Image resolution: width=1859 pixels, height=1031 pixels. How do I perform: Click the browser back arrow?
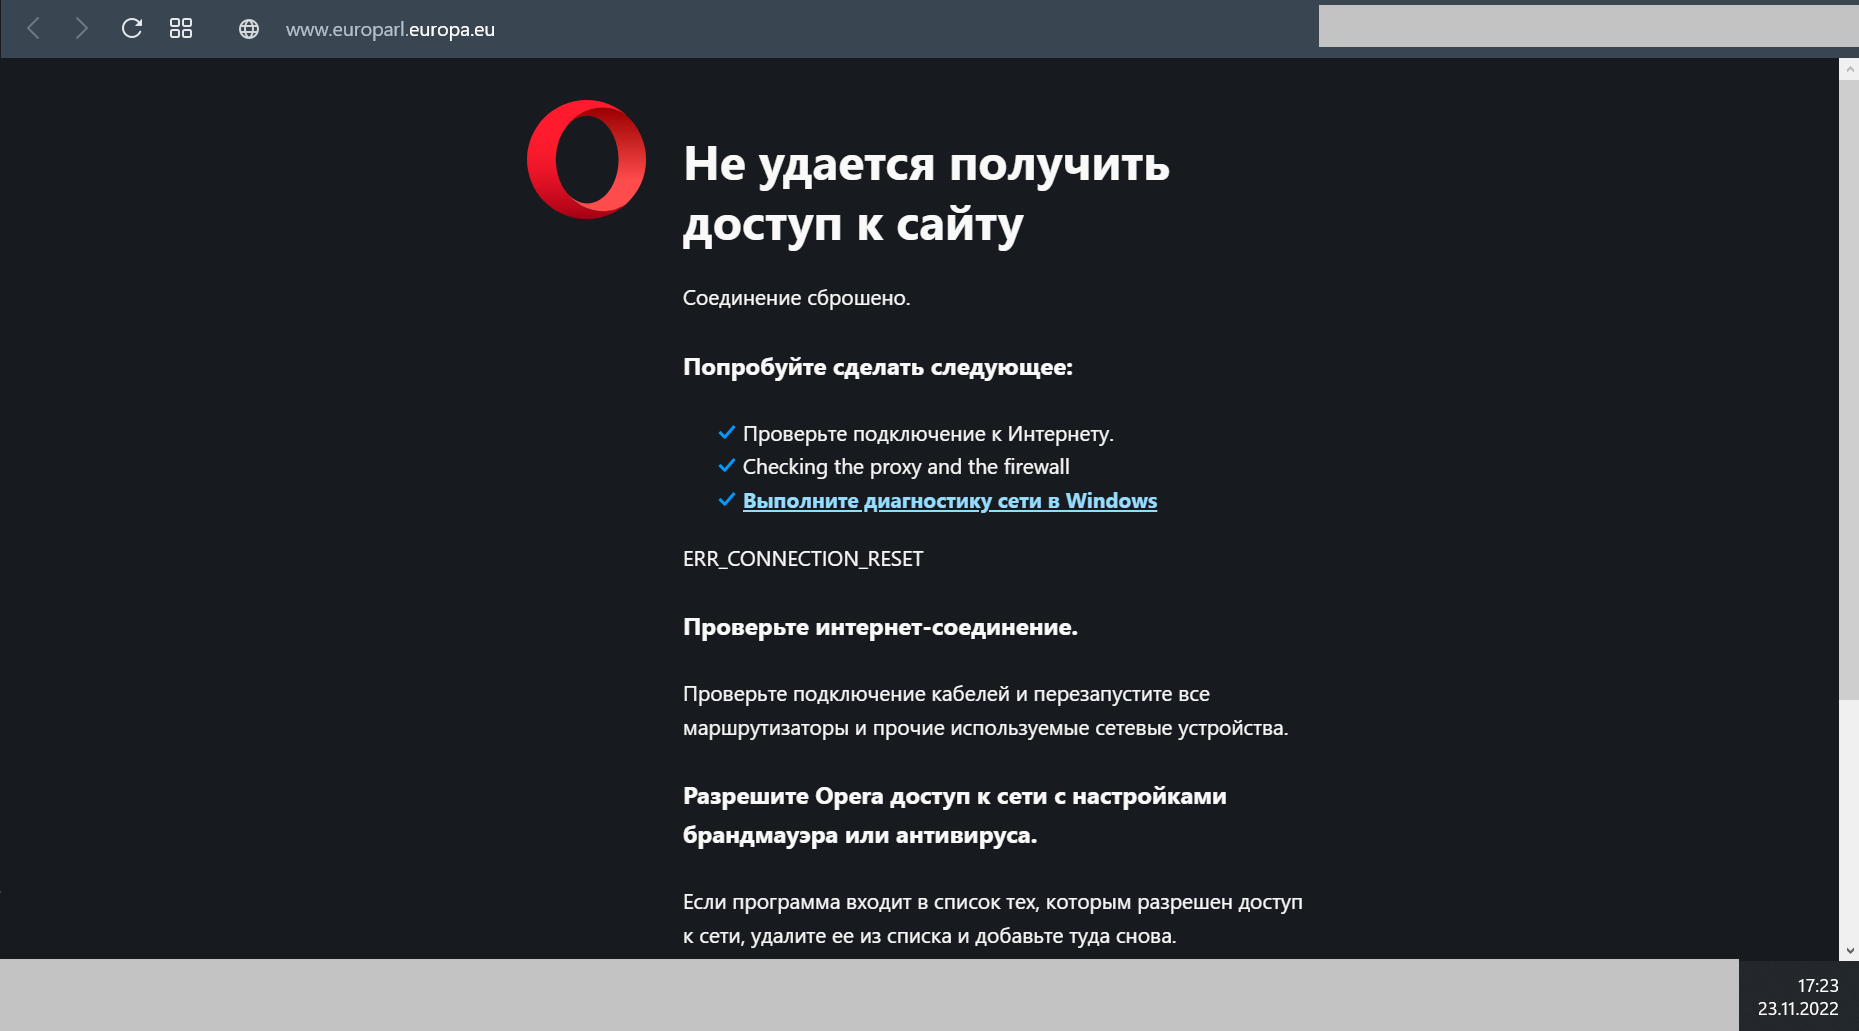click(33, 29)
